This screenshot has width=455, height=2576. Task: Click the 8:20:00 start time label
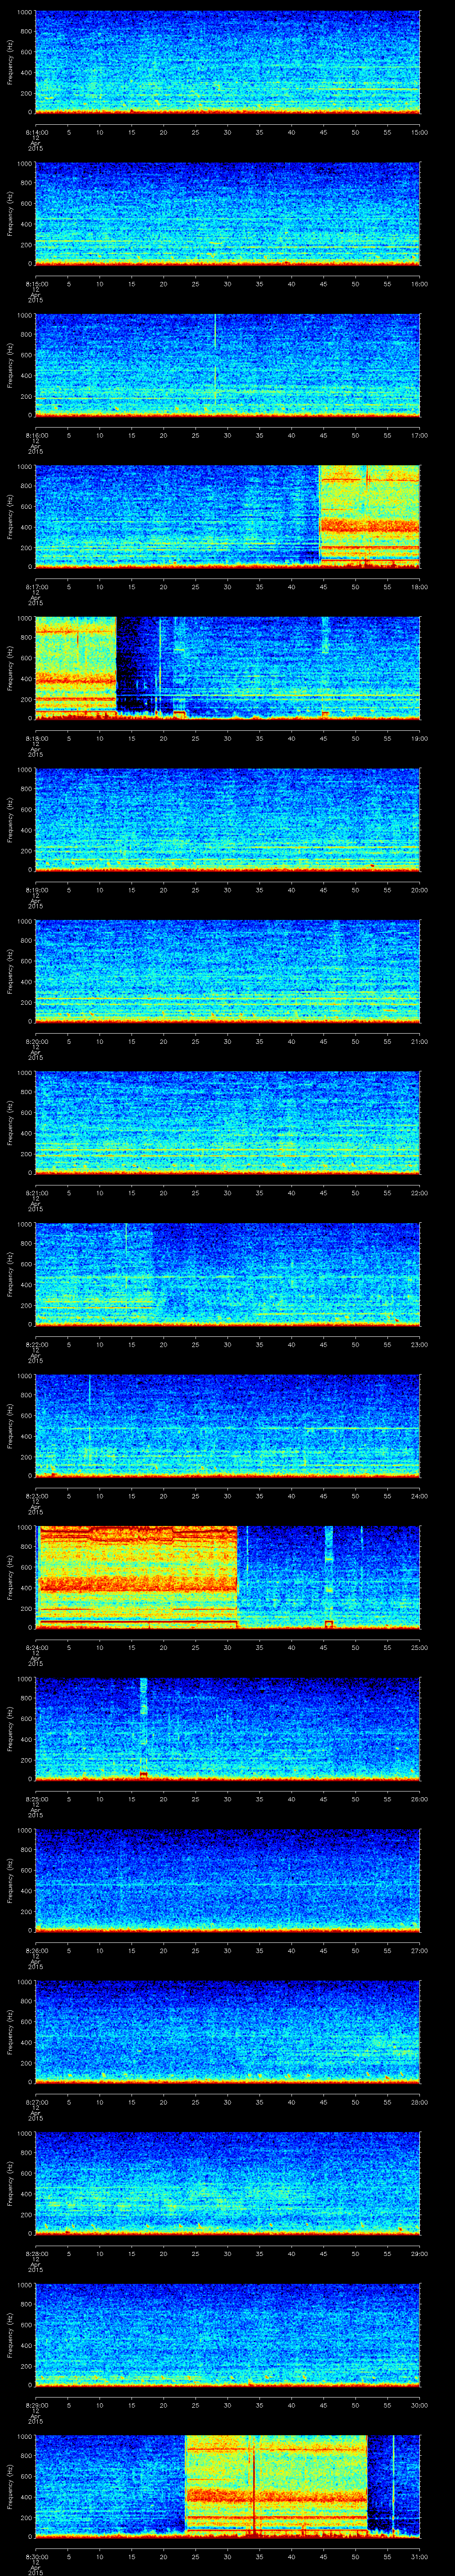[36, 1041]
